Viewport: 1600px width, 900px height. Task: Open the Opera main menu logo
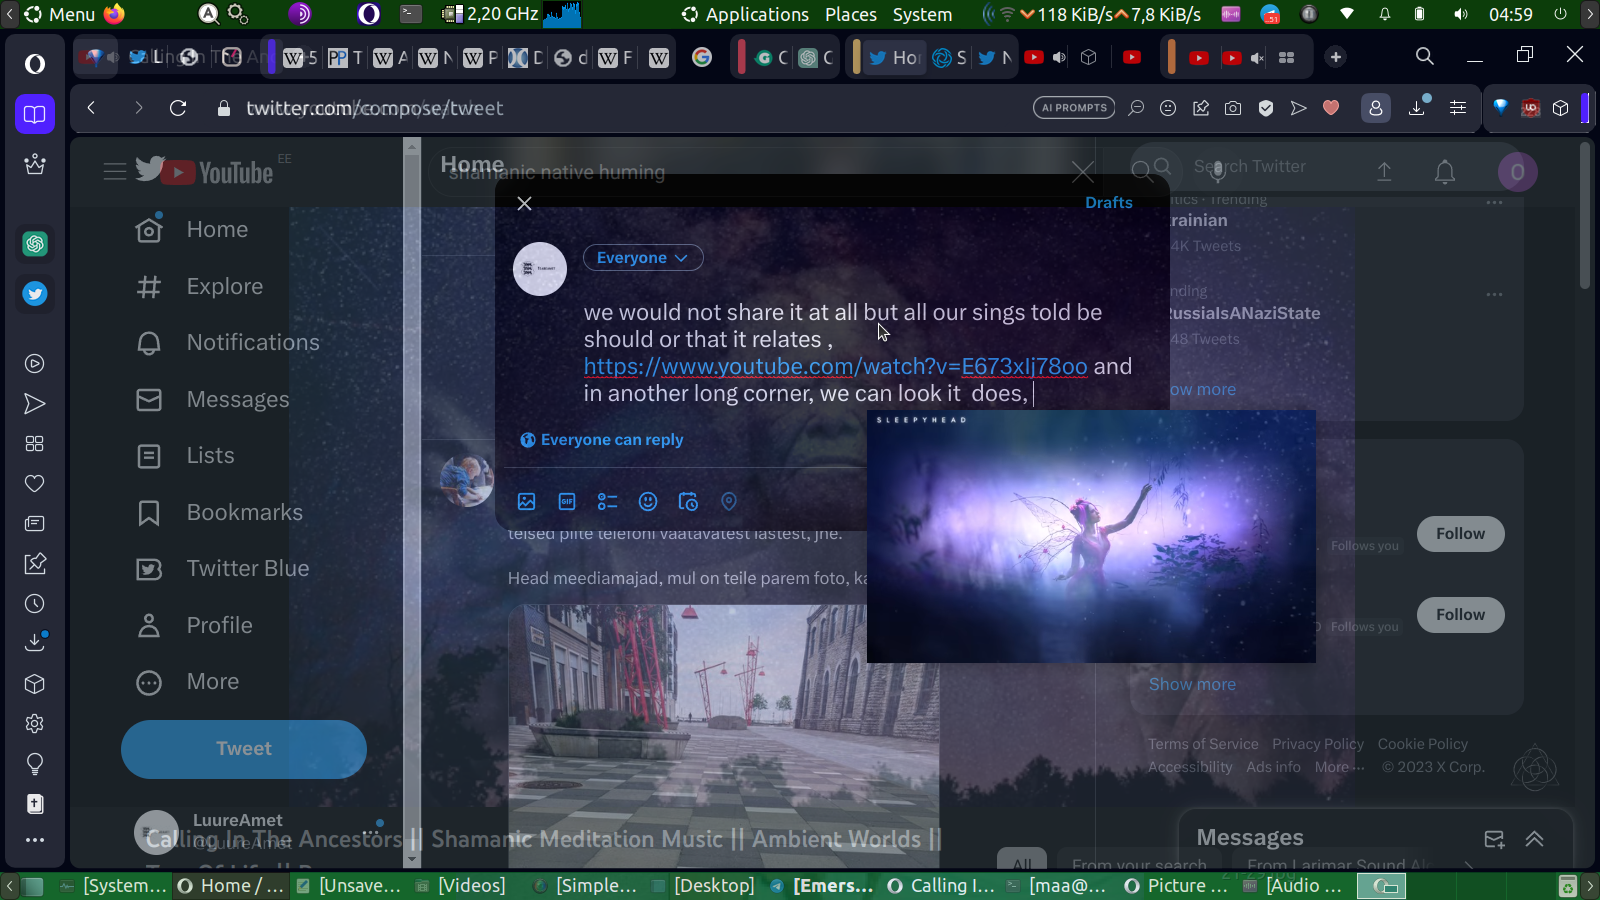(35, 64)
